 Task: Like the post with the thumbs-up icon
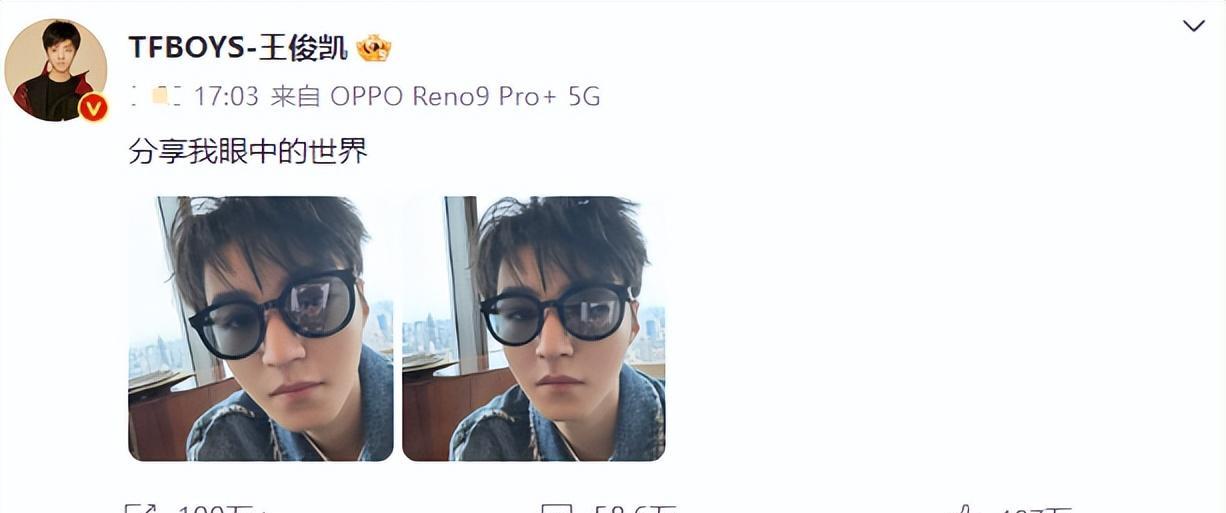point(962,509)
